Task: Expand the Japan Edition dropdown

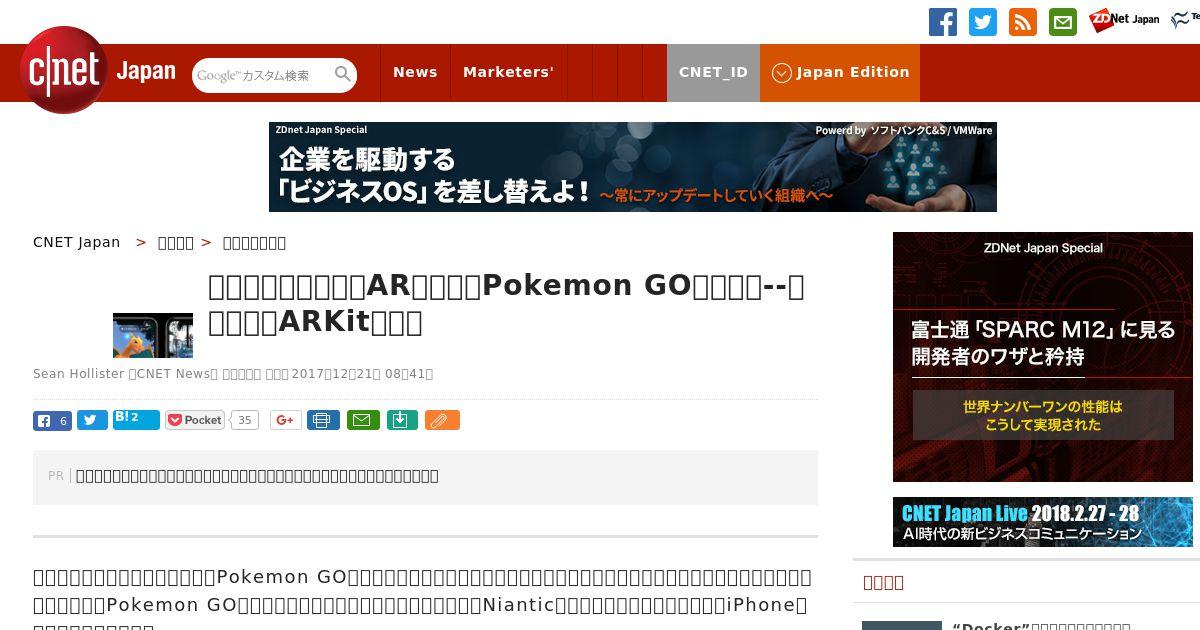Action: pyautogui.click(x=840, y=72)
